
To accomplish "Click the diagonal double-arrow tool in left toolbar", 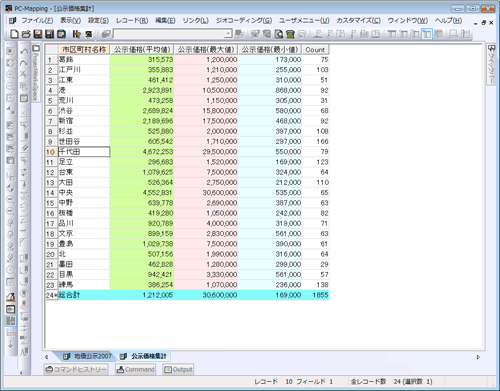I will [x=11, y=110].
